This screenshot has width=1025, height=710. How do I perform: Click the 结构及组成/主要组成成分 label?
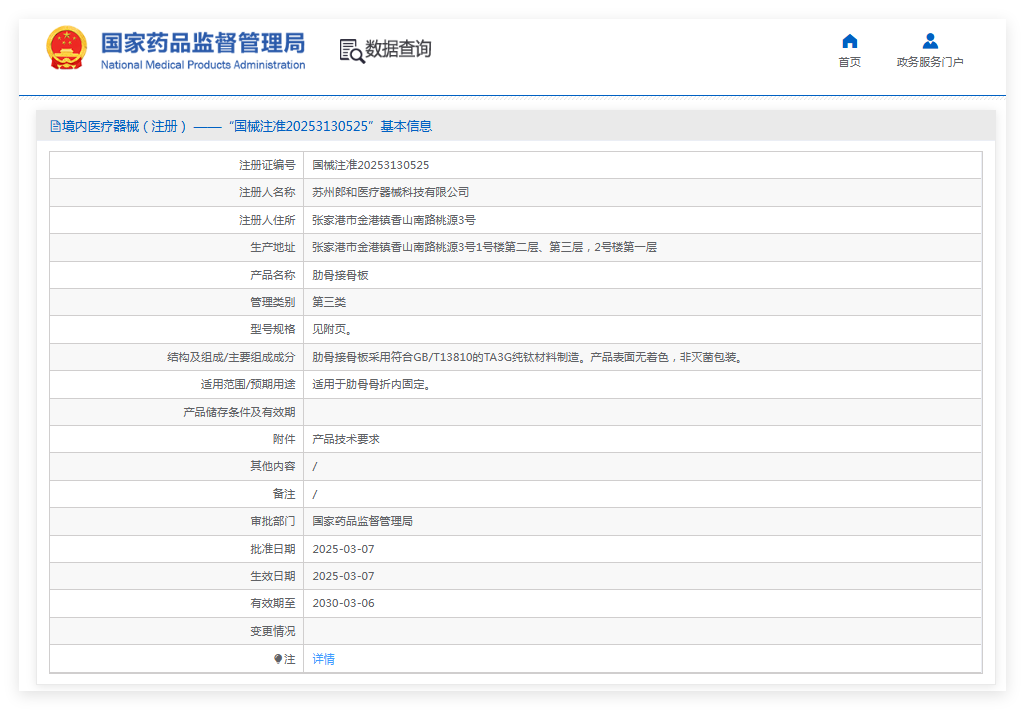(x=231, y=357)
